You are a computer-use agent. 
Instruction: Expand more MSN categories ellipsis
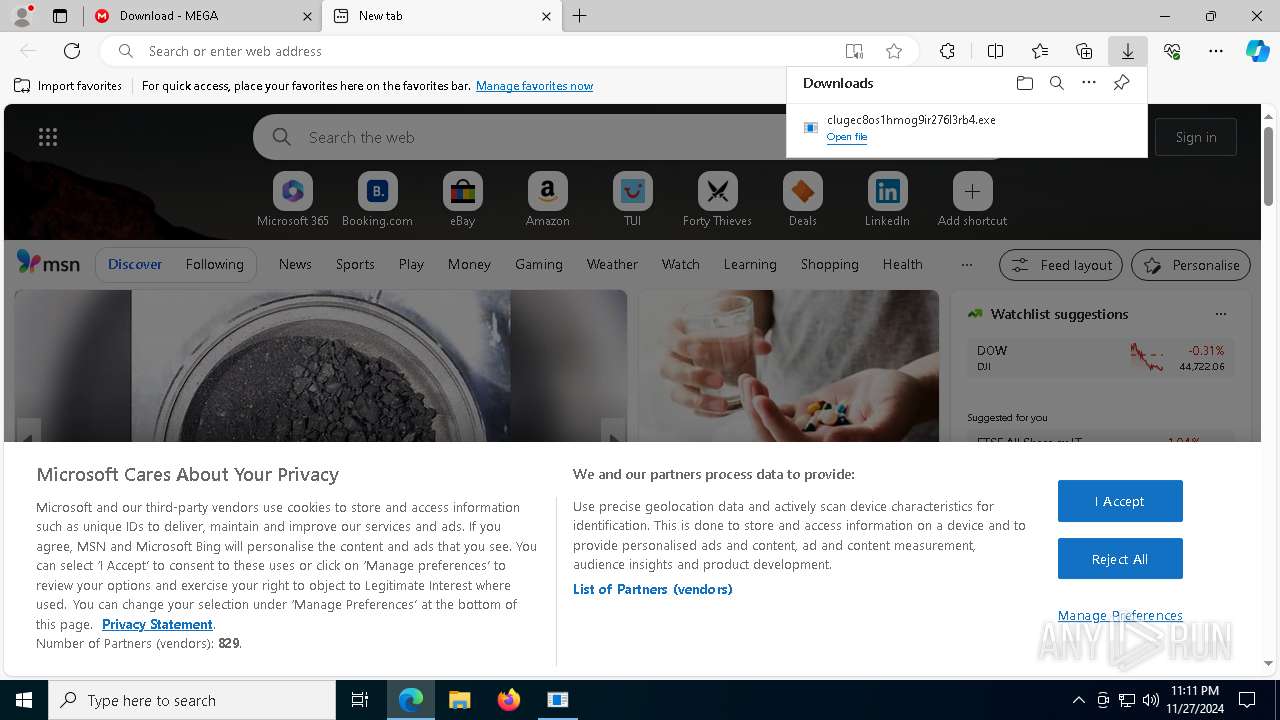[x=966, y=264]
